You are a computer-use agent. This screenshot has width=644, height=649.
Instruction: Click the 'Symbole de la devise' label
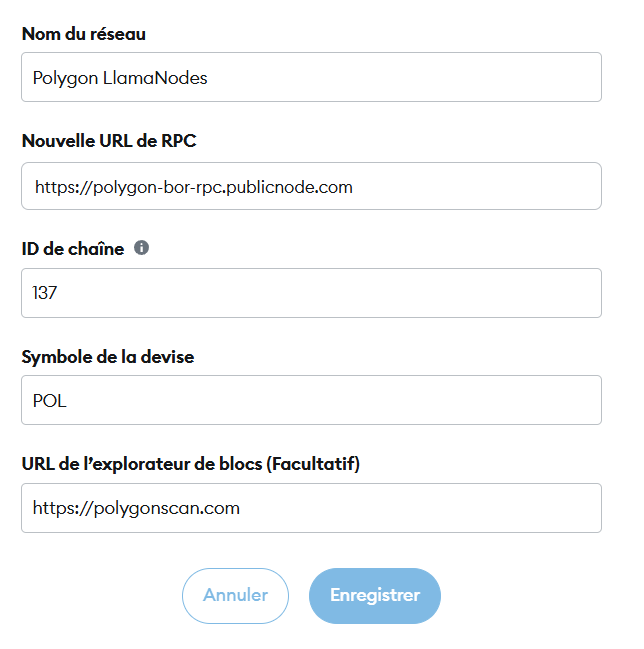(108, 357)
